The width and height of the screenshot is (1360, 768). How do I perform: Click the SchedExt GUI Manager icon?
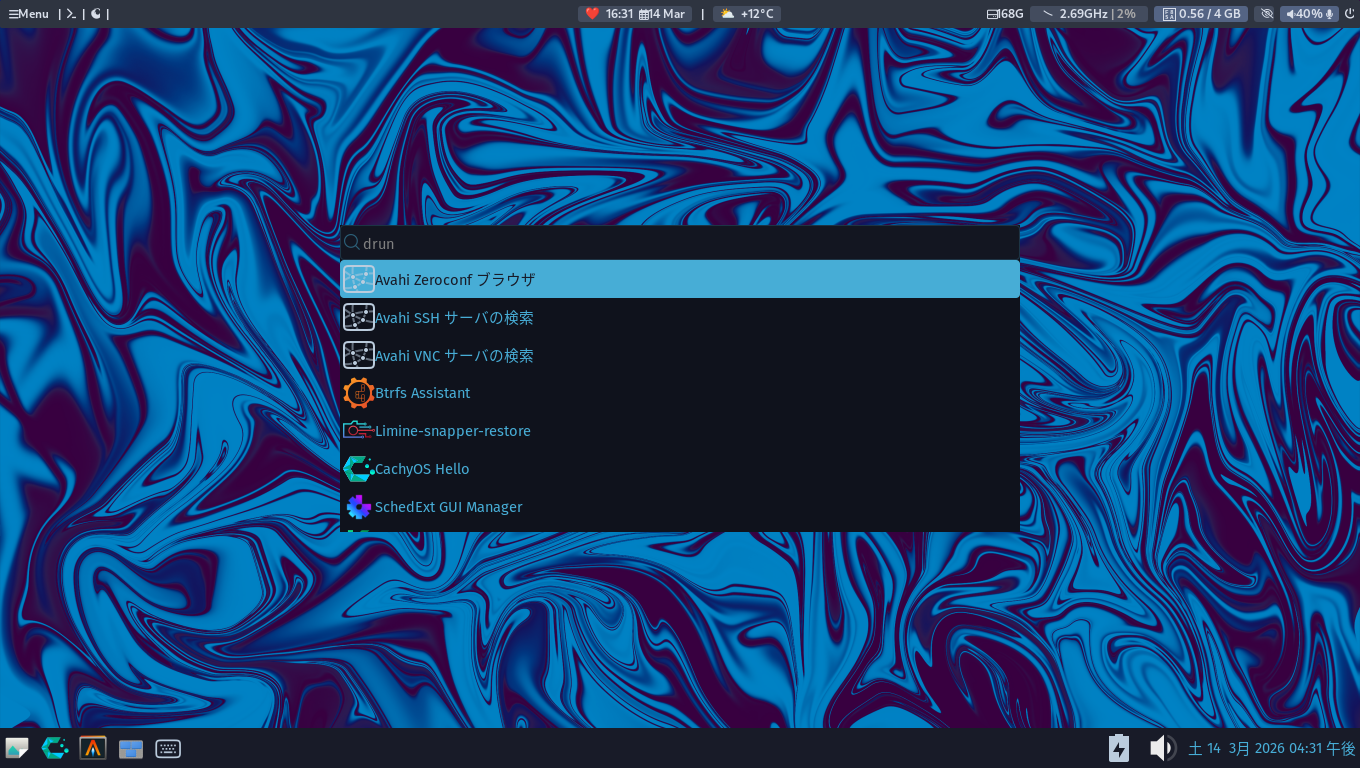pyautogui.click(x=358, y=507)
